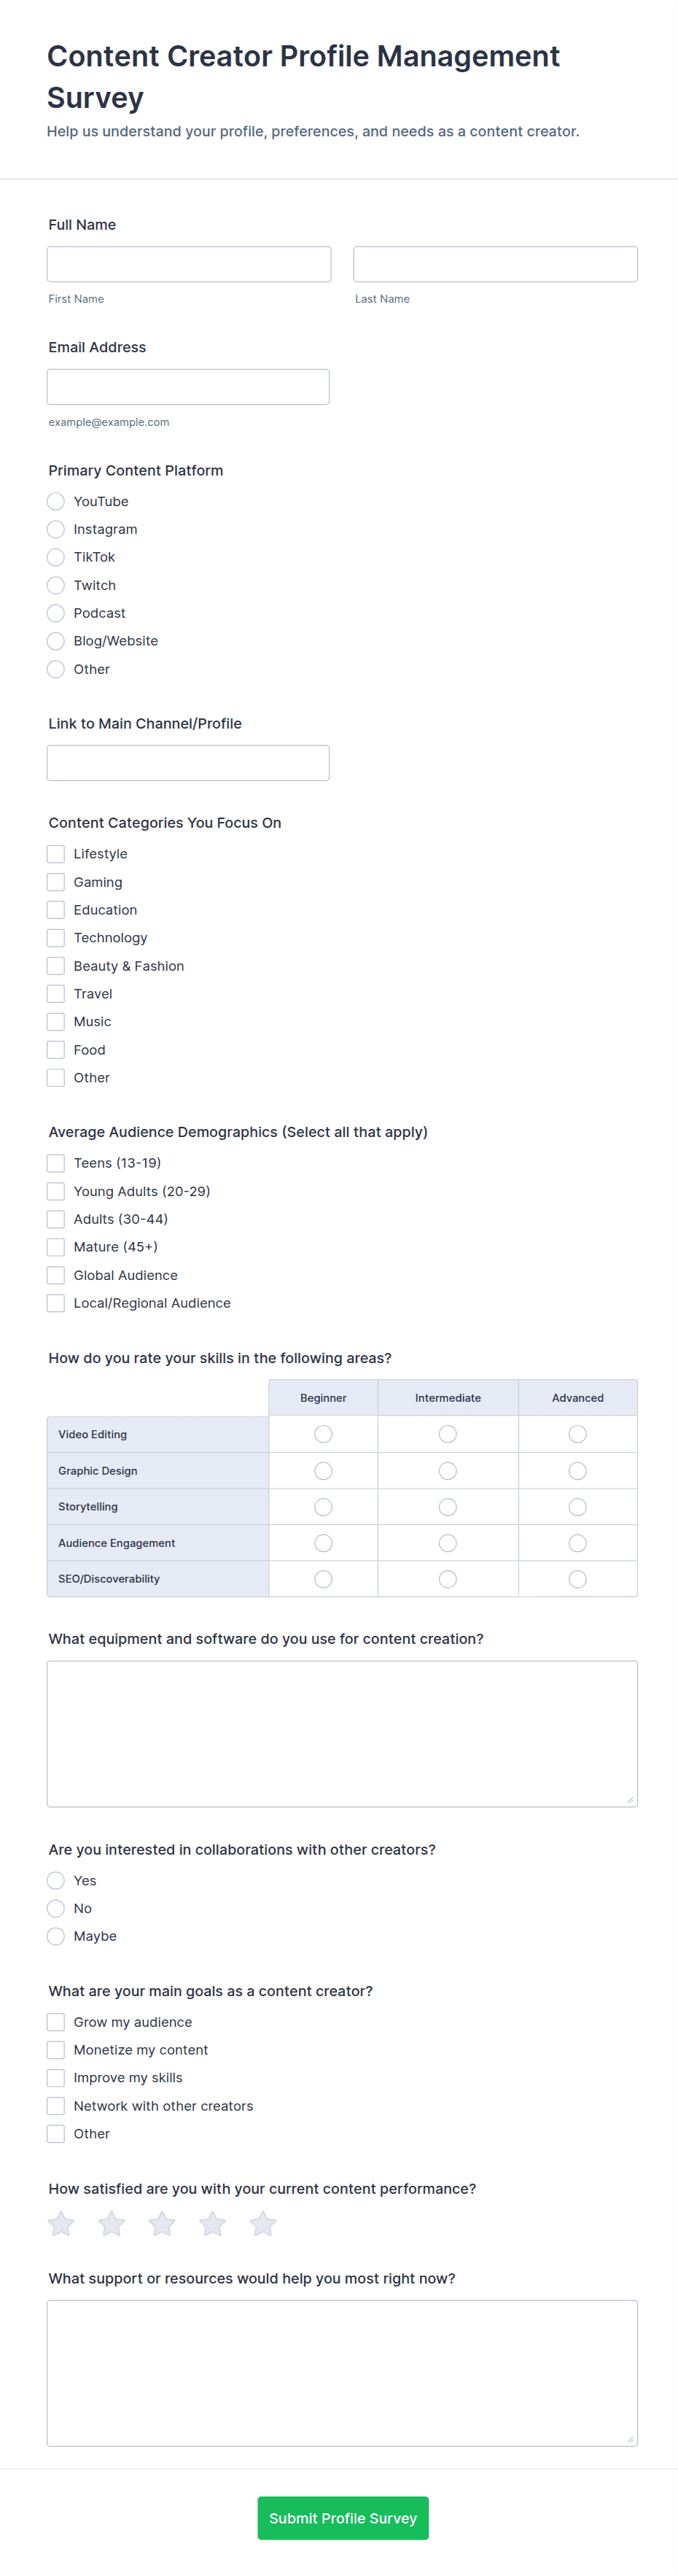The height and width of the screenshot is (2576, 678).
Task: Check the Monetize my content goal
Action: click(56, 2050)
